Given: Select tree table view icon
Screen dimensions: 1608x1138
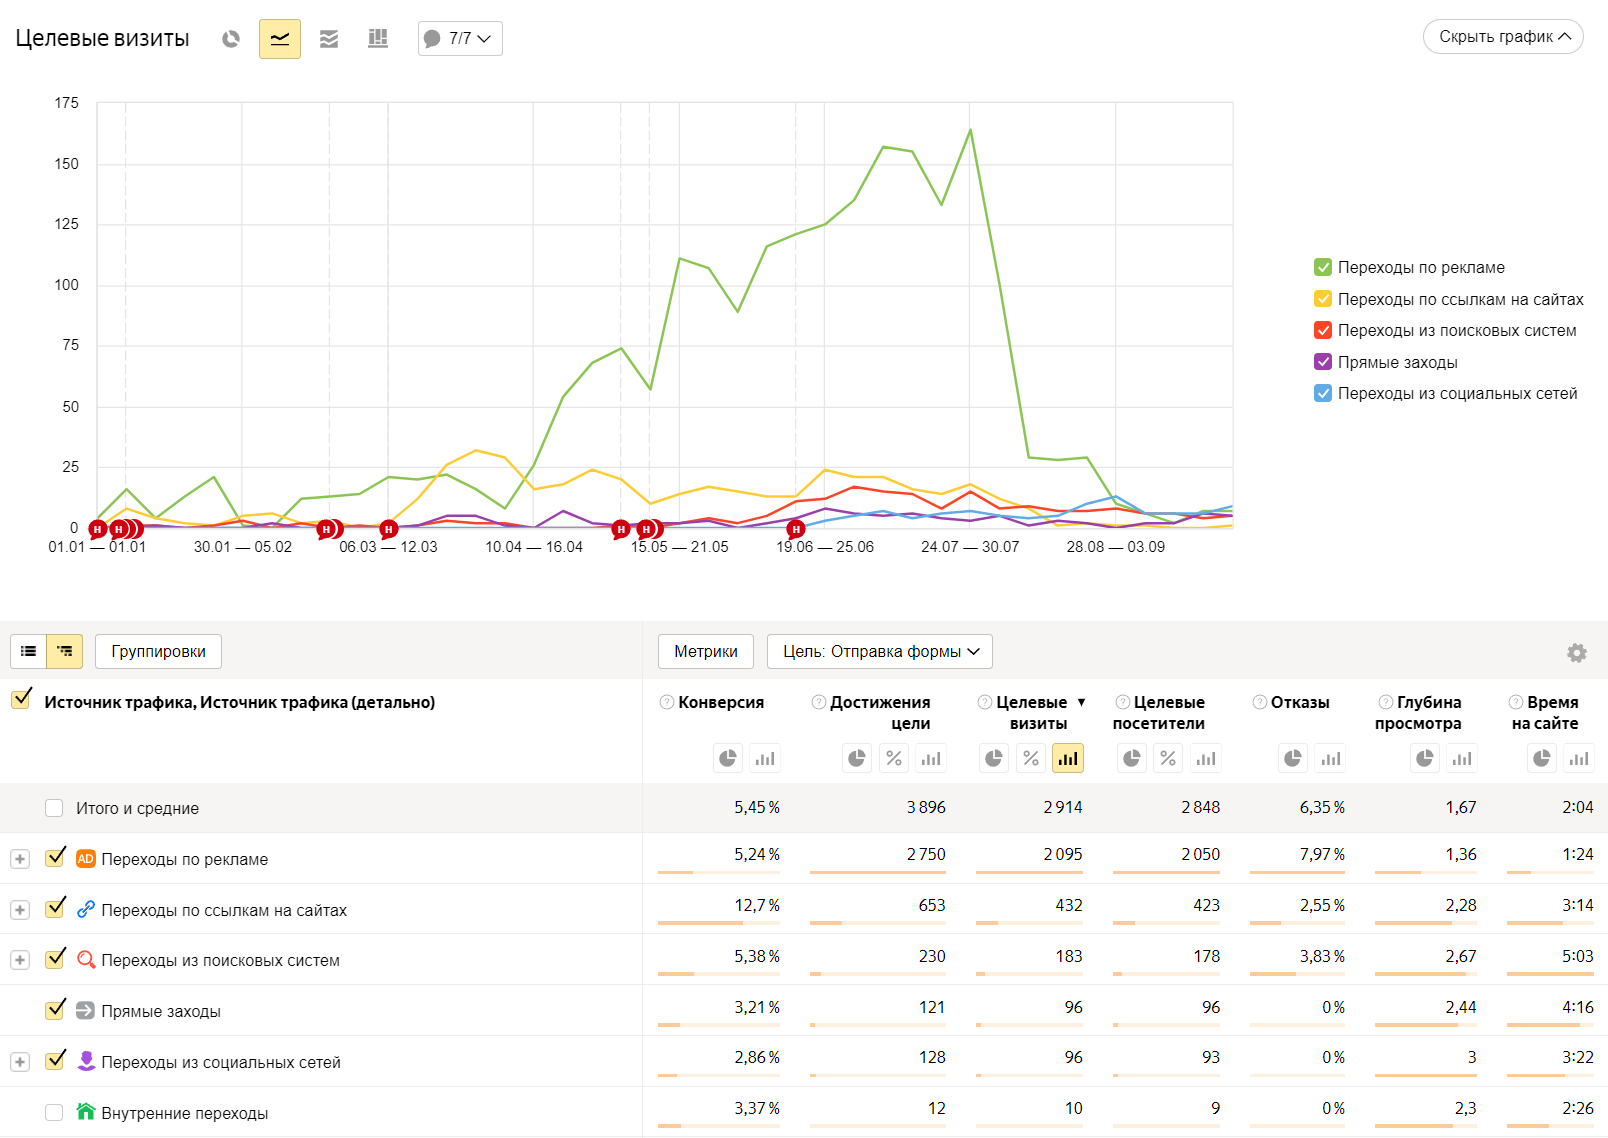Looking at the screenshot, I should tap(65, 651).
